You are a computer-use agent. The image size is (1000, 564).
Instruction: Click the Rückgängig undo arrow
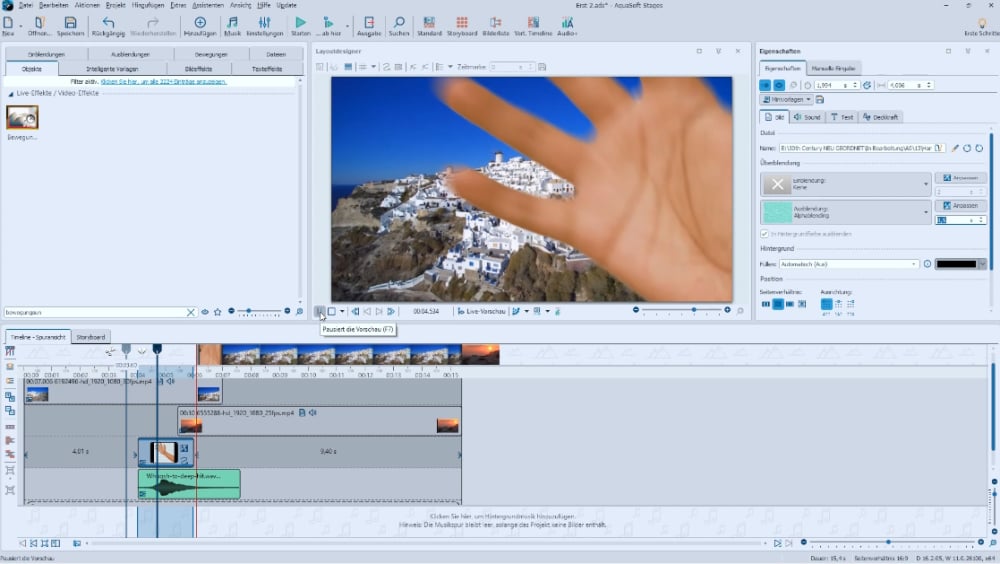click(107, 22)
